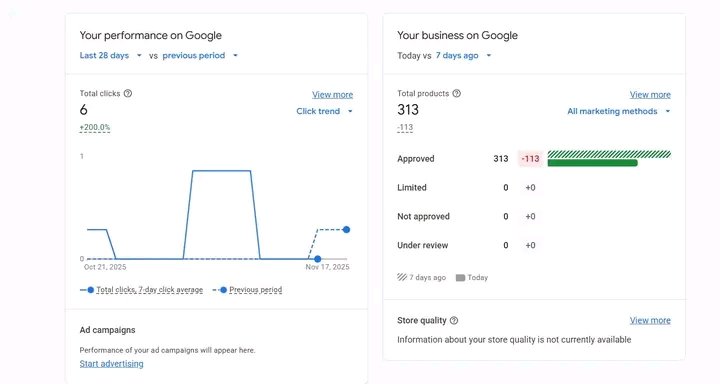Click the solid endpoint dot on the chart baseline
The width and height of the screenshot is (720, 384).
coord(317,259)
